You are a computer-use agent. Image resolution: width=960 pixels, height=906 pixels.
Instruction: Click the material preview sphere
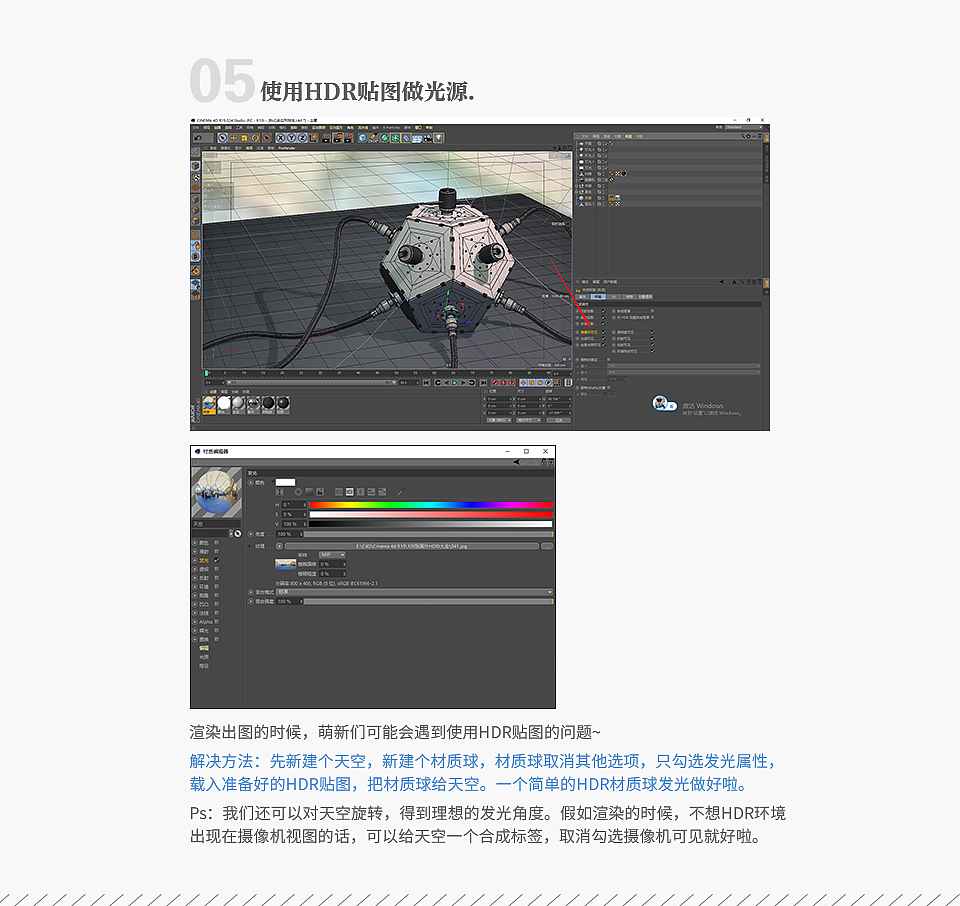click(x=217, y=492)
